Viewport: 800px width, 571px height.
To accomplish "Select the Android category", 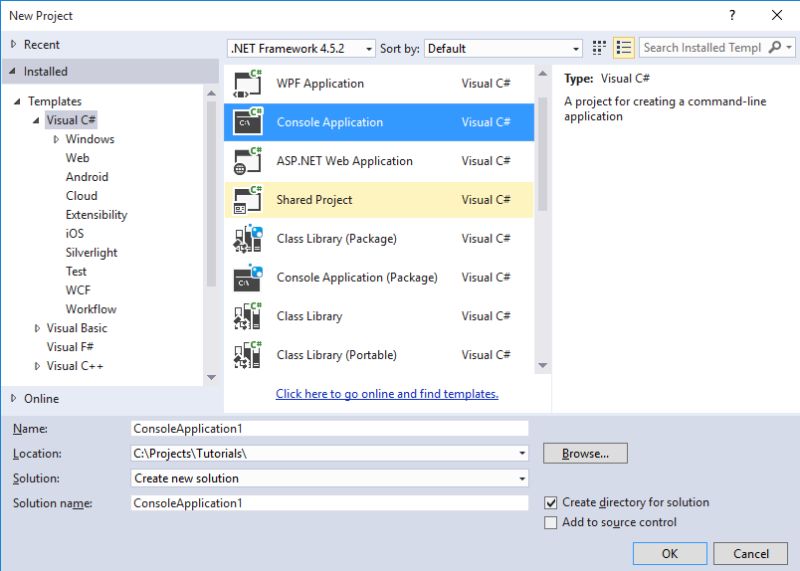I will tap(87, 177).
